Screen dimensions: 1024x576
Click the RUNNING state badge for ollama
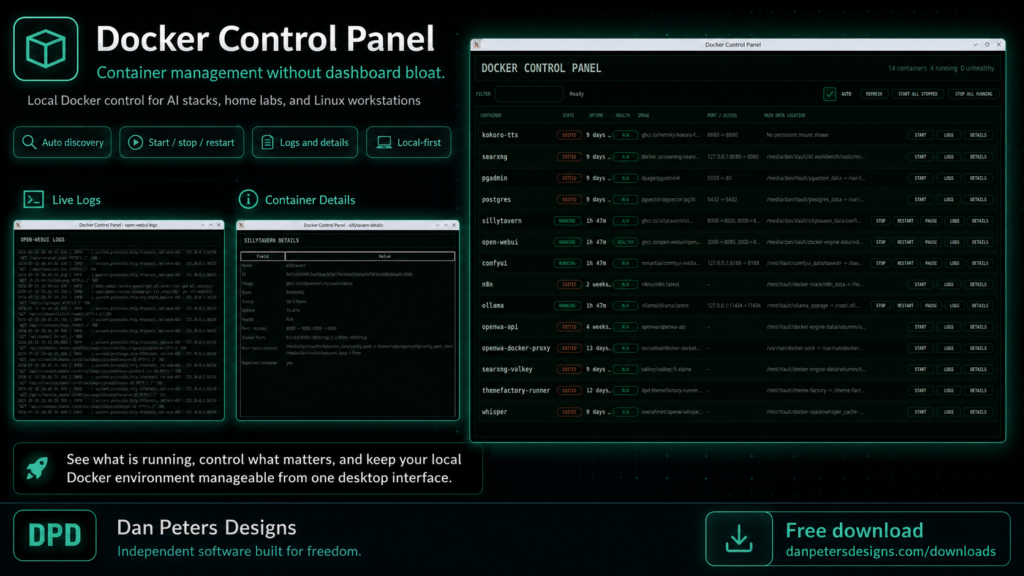pyautogui.click(x=567, y=306)
